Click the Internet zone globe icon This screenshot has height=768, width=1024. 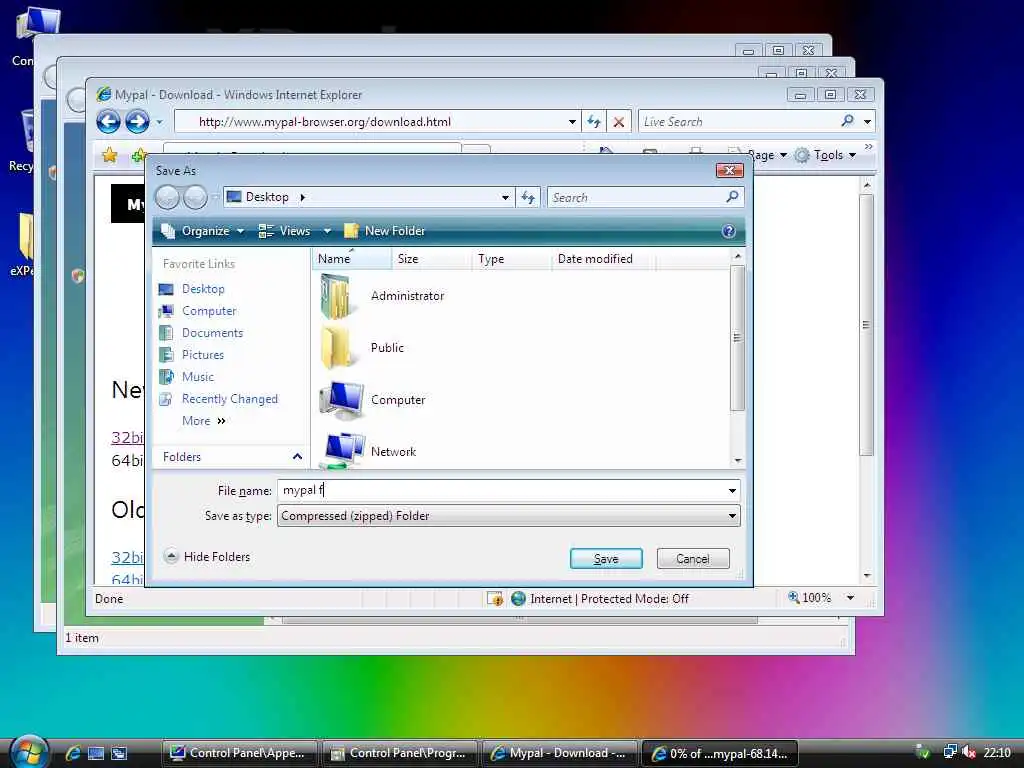(519, 598)
